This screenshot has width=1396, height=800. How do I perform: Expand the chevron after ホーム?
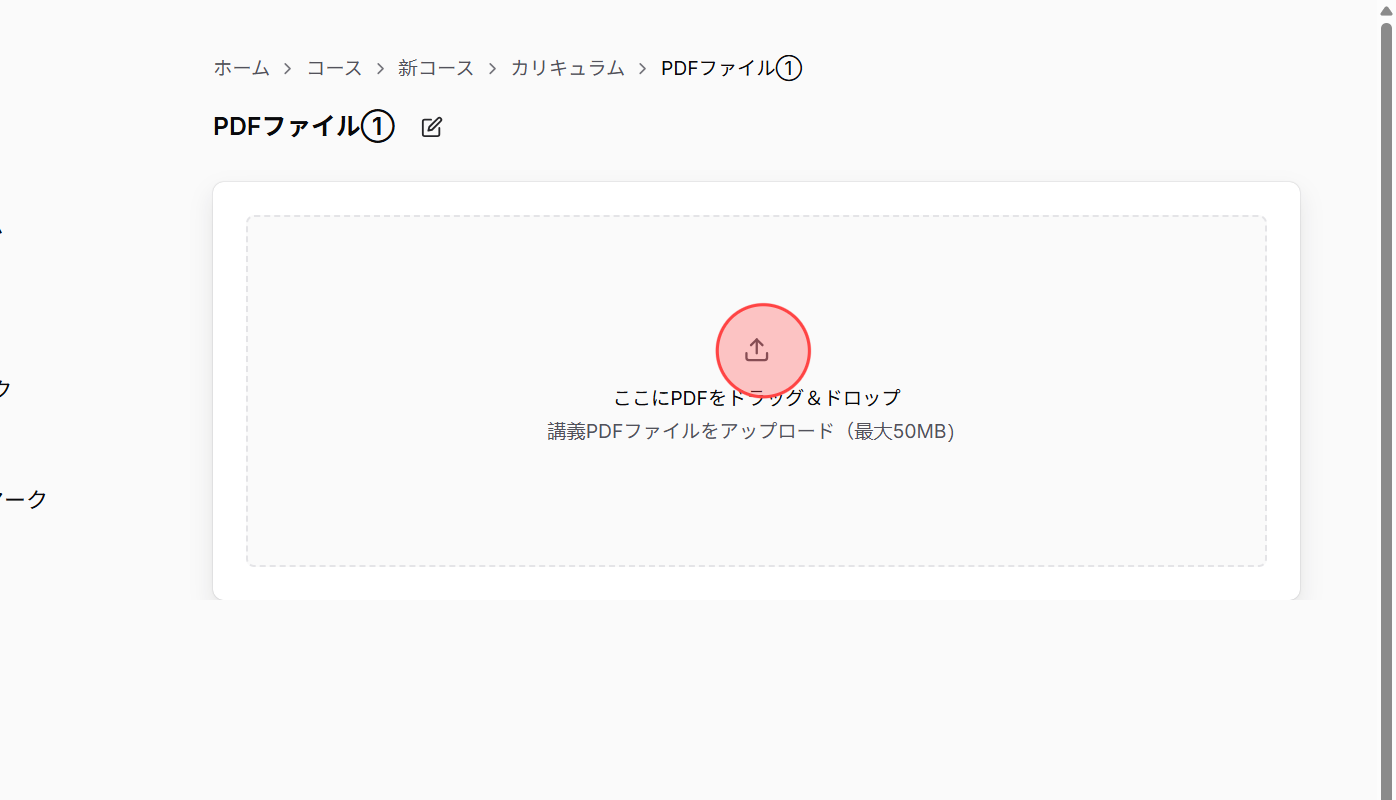coord(288,68)
